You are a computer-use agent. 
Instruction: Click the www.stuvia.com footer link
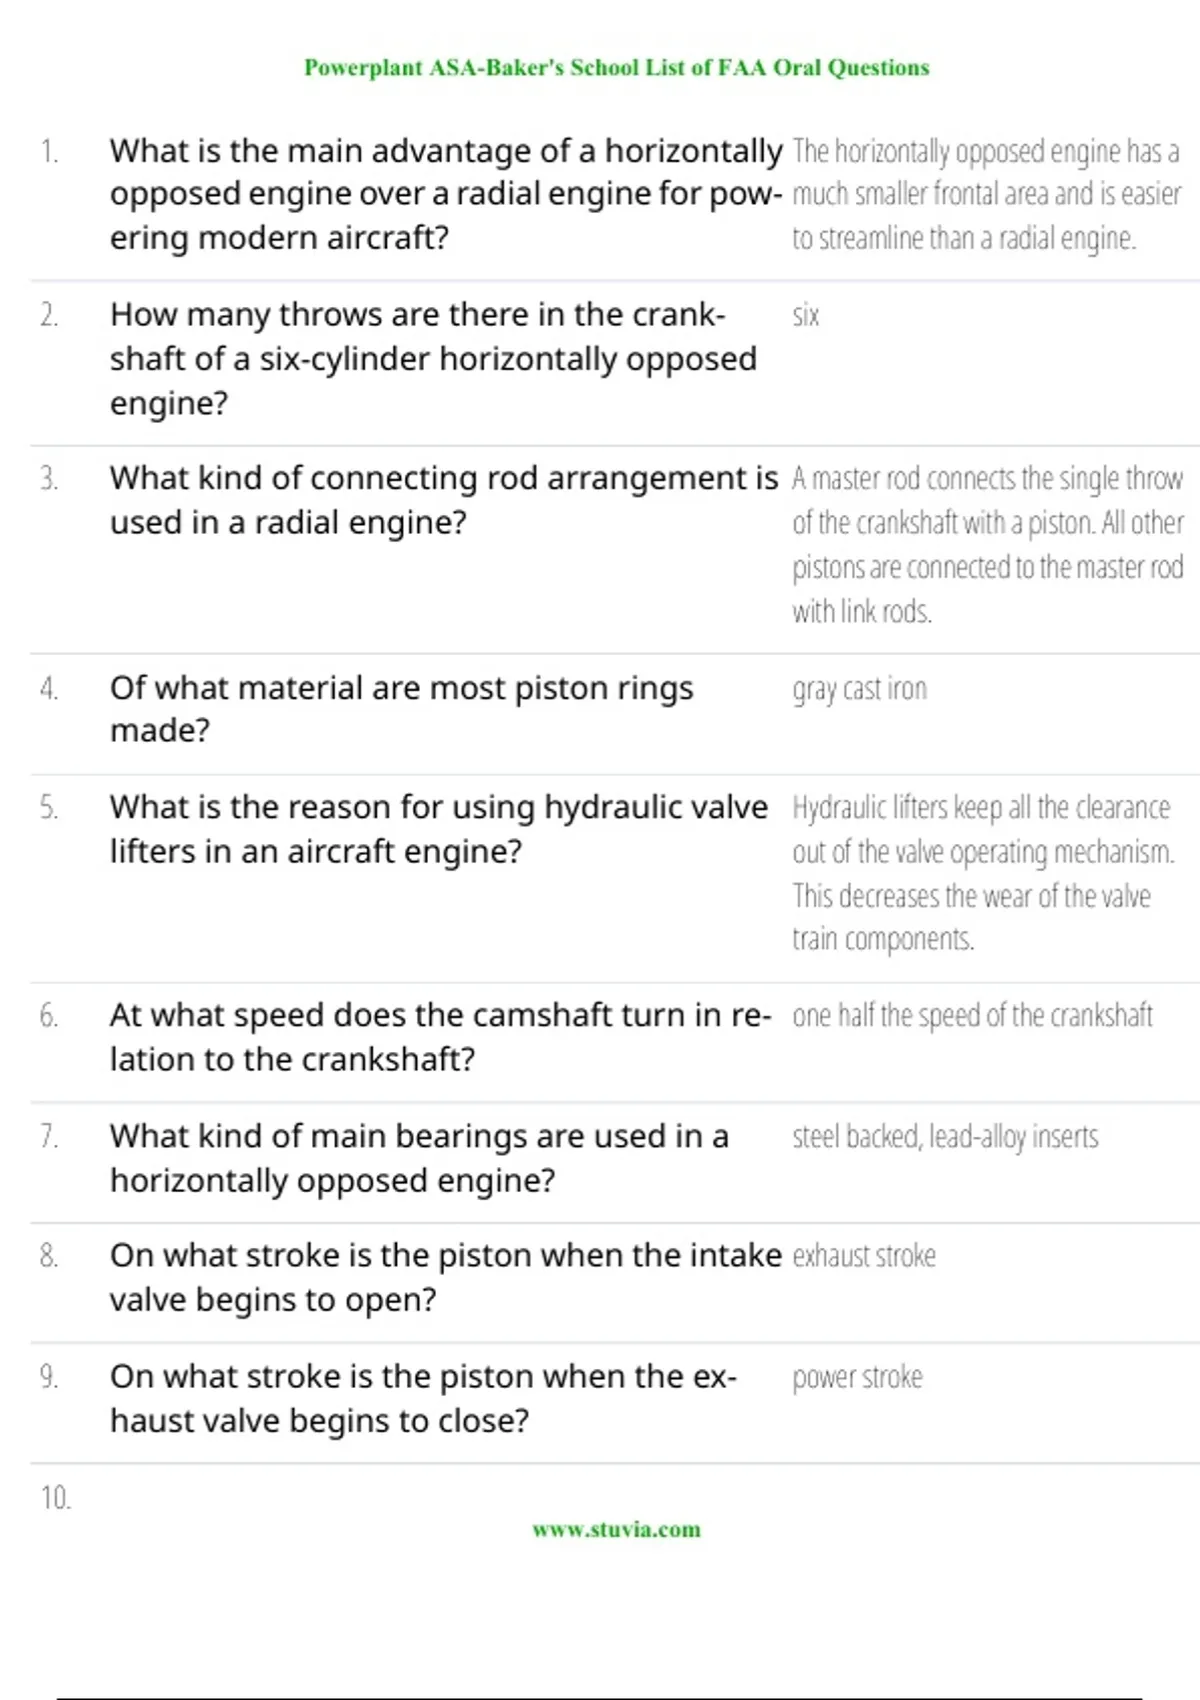point(616,1529)
